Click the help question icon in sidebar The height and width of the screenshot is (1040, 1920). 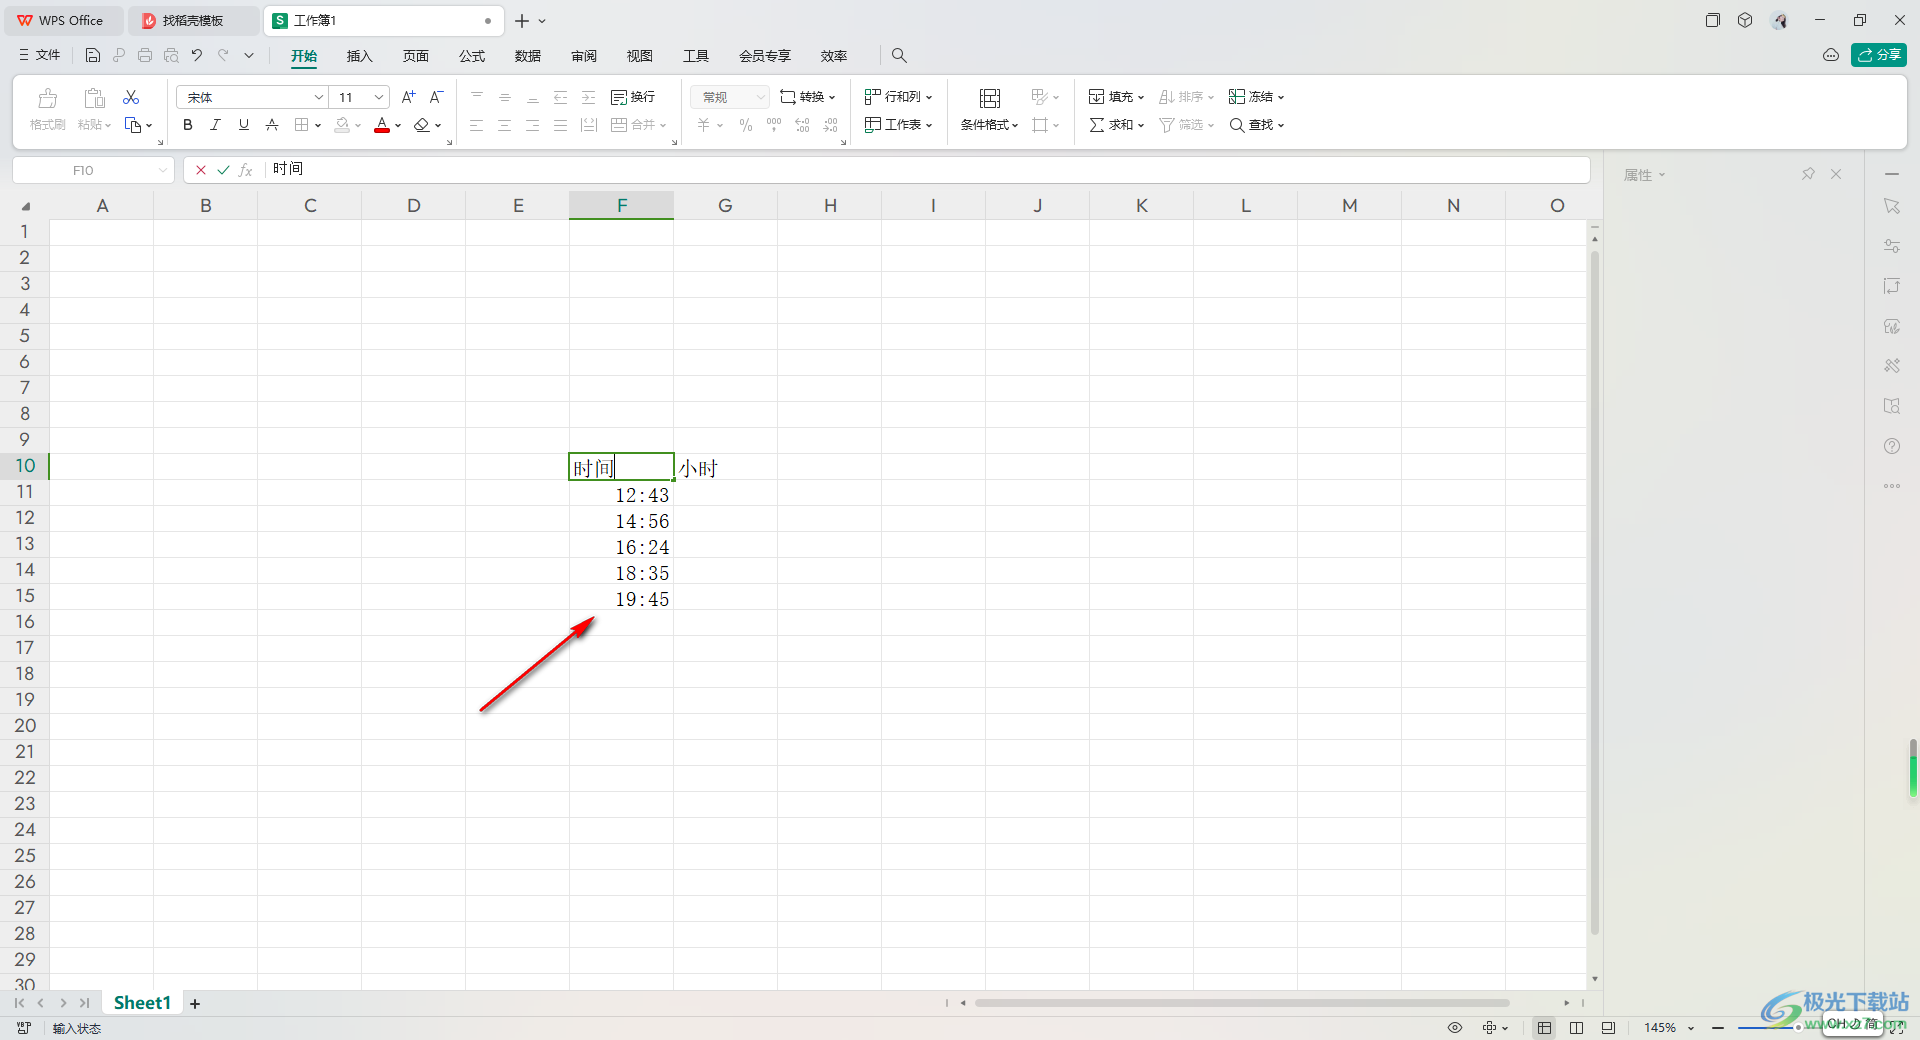point(1892,446)
